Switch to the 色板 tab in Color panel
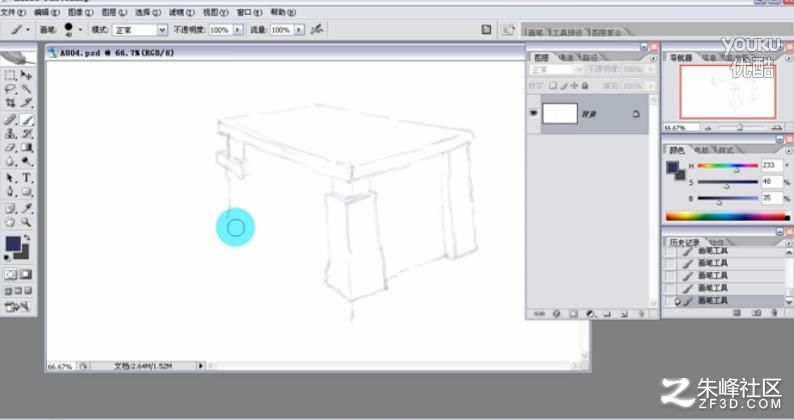This screenshot has height=420, width=794. 702,150
